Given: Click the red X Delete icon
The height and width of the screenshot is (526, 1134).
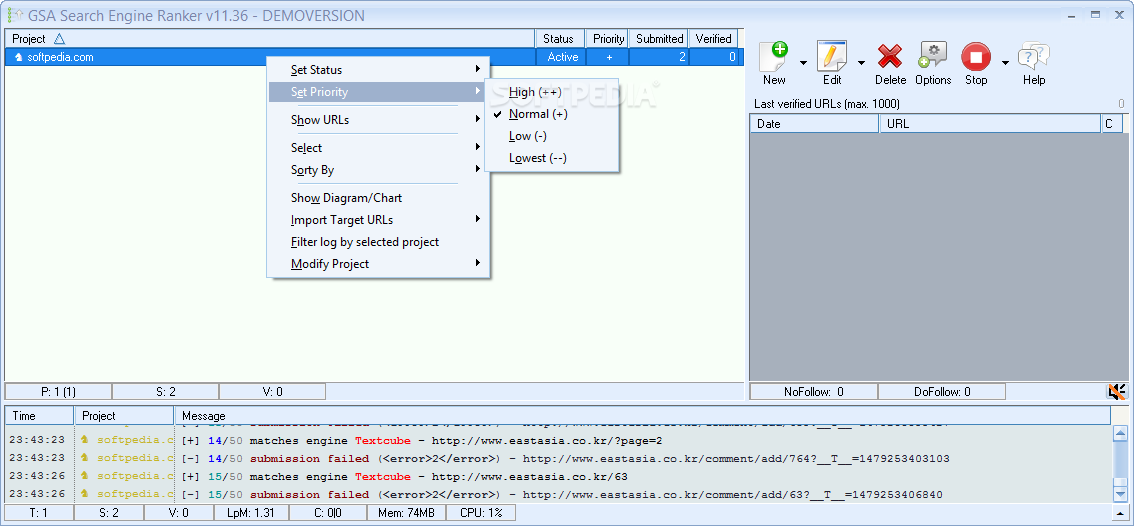Looking at the screenshot, I should pos(890,56).
